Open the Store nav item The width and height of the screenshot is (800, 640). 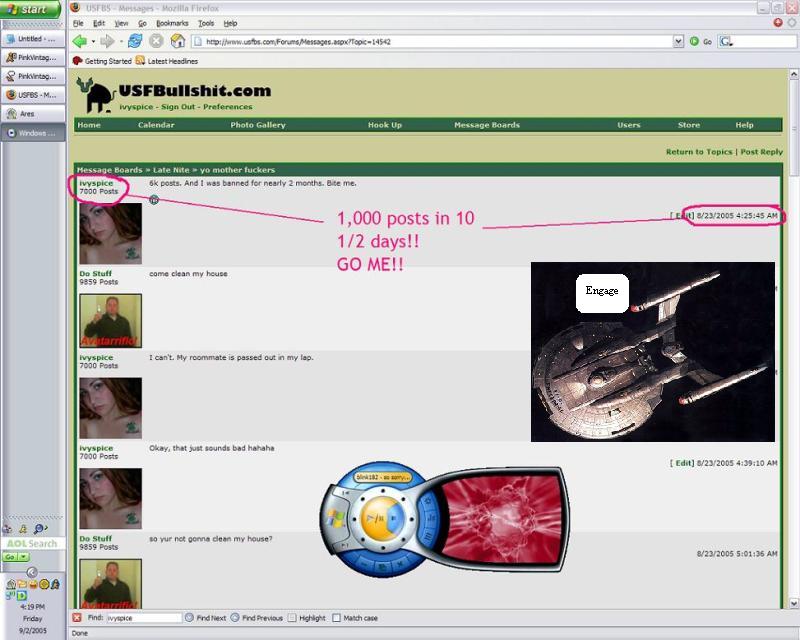click(x=689, y=125)
